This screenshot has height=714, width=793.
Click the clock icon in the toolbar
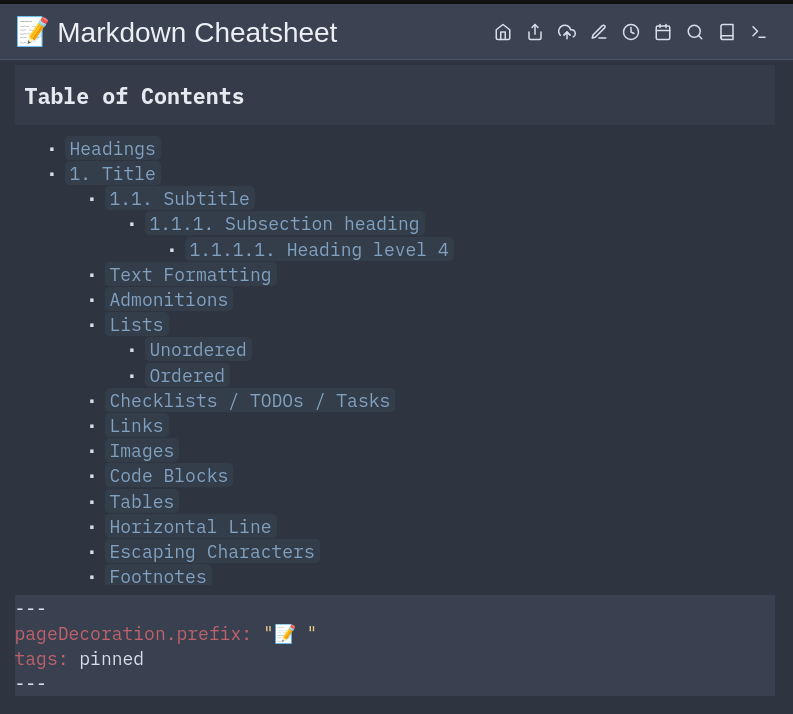coord(631,32)
